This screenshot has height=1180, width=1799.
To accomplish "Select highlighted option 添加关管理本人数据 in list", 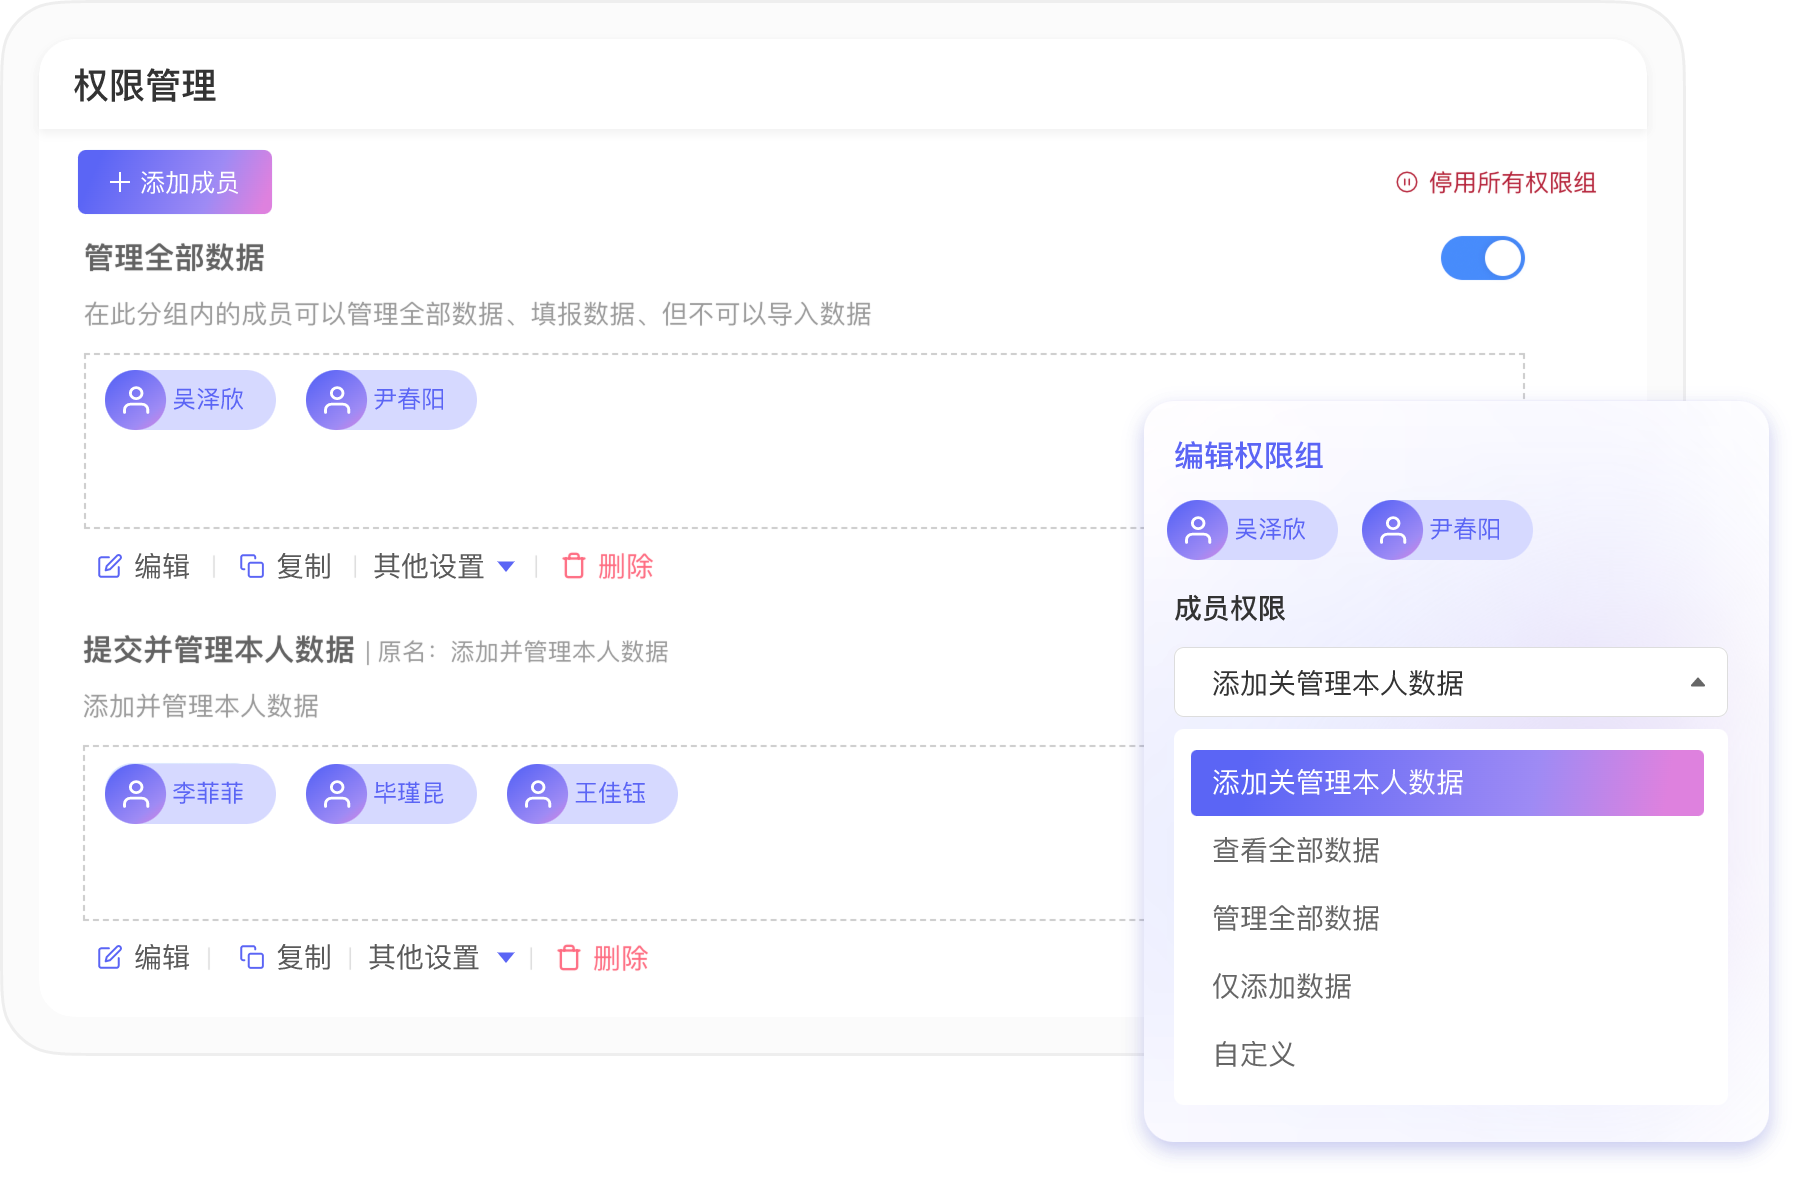I will (1446, 783).
